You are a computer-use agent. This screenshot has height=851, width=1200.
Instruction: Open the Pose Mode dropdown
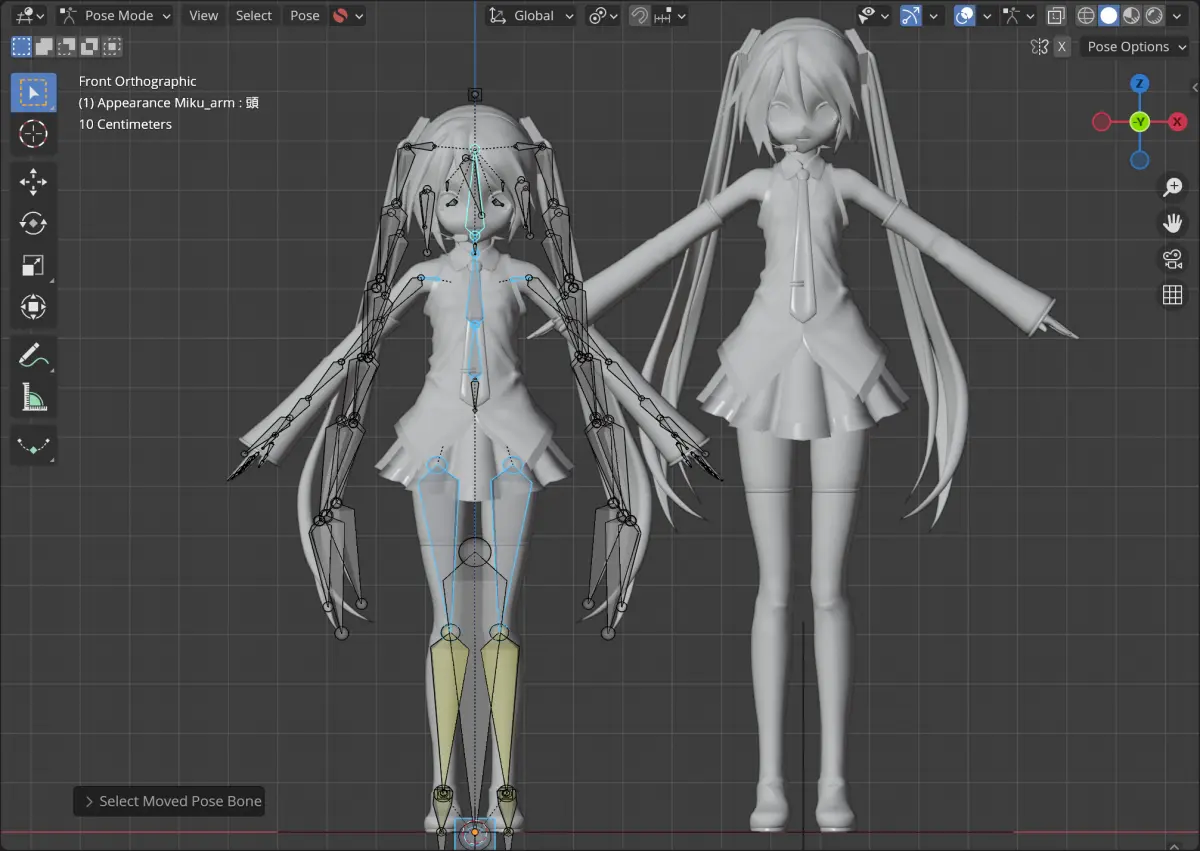pos(114,16)
